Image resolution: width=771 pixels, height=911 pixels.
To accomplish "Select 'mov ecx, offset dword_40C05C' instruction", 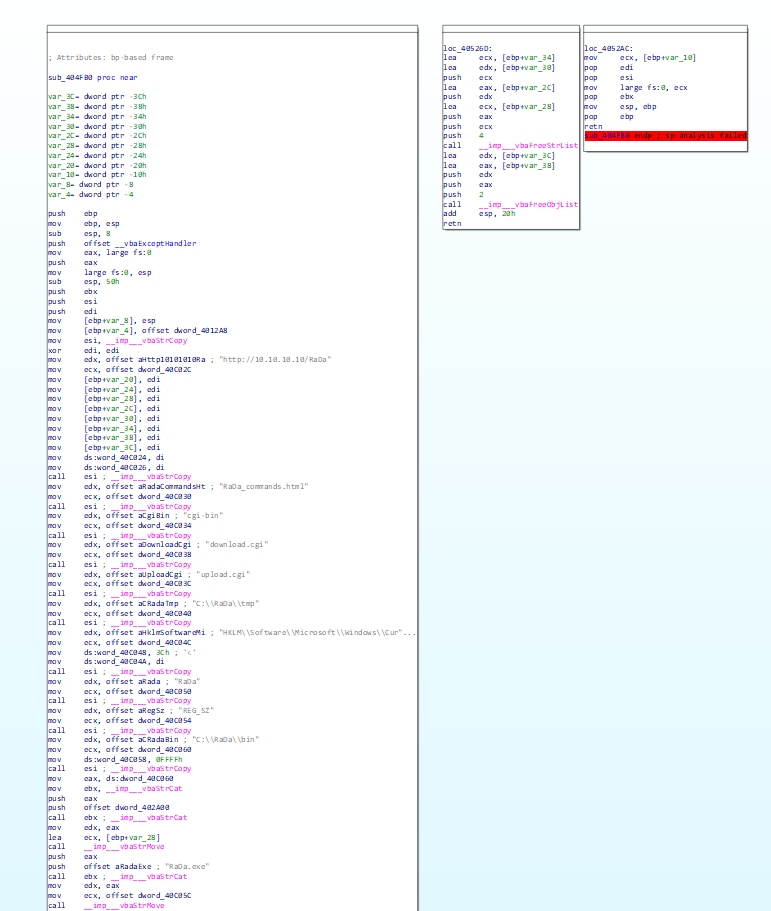I will click(x=120, y=895).
